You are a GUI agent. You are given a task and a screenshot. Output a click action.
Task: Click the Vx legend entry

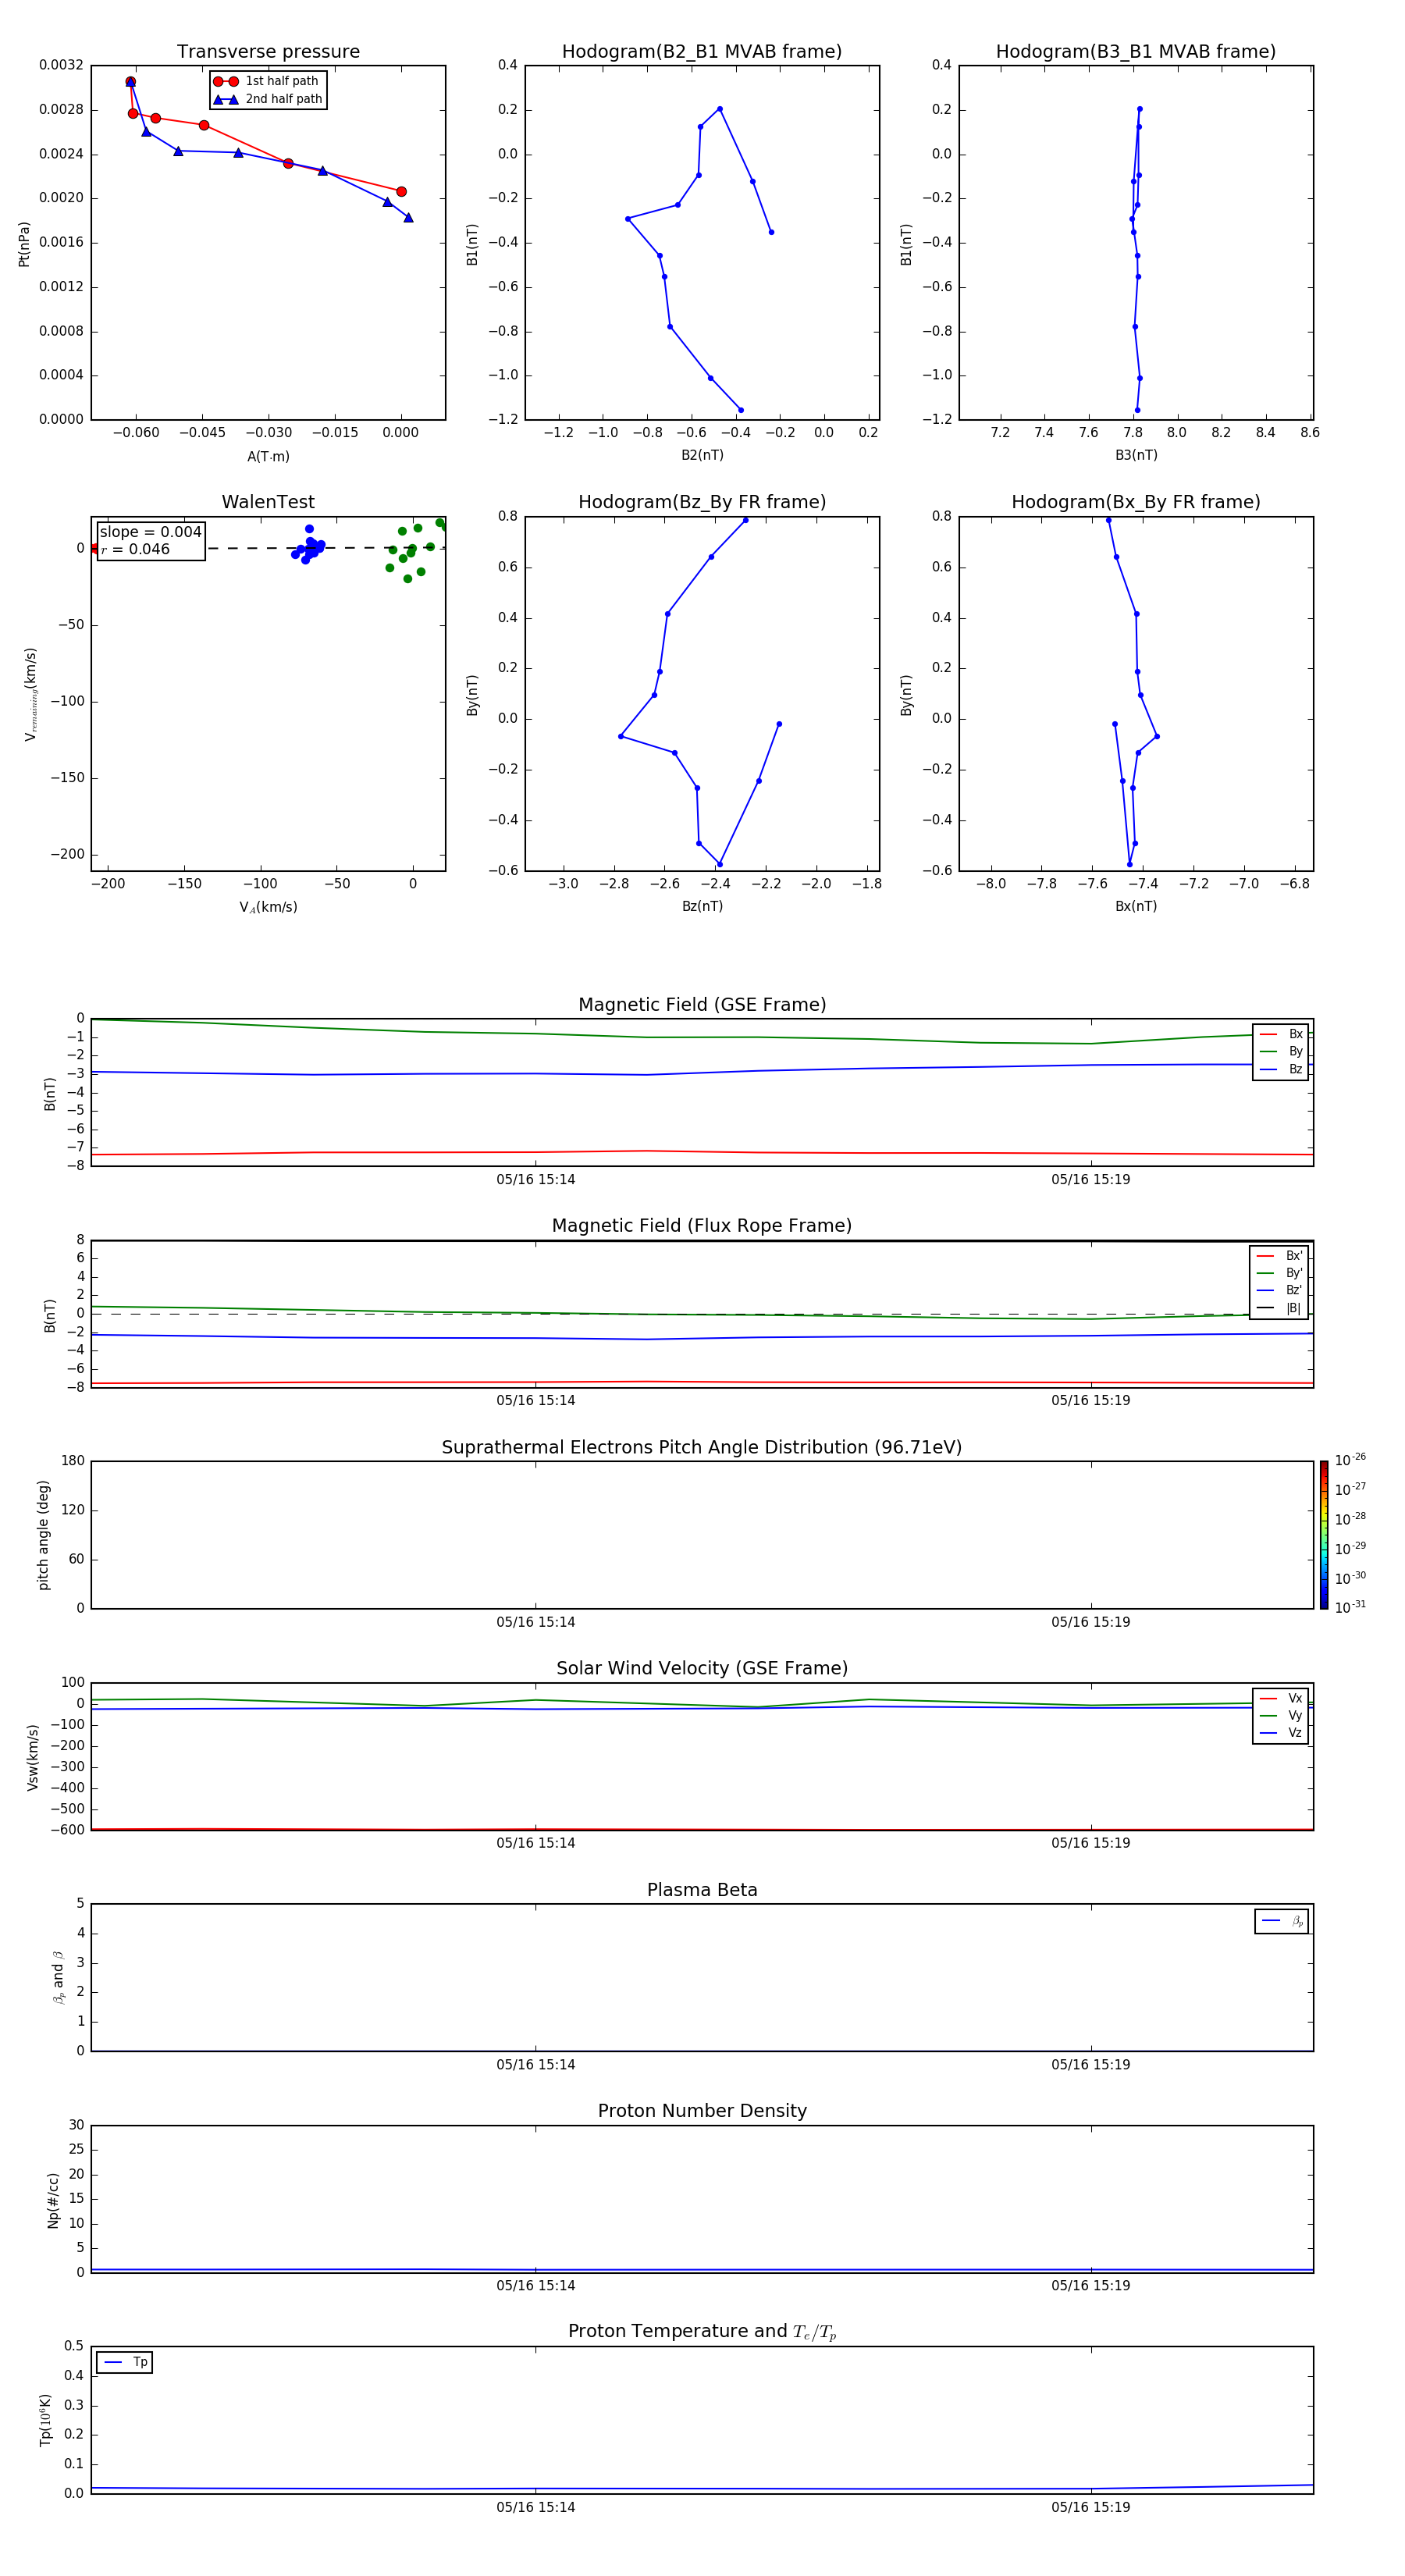(1281, 1698)
